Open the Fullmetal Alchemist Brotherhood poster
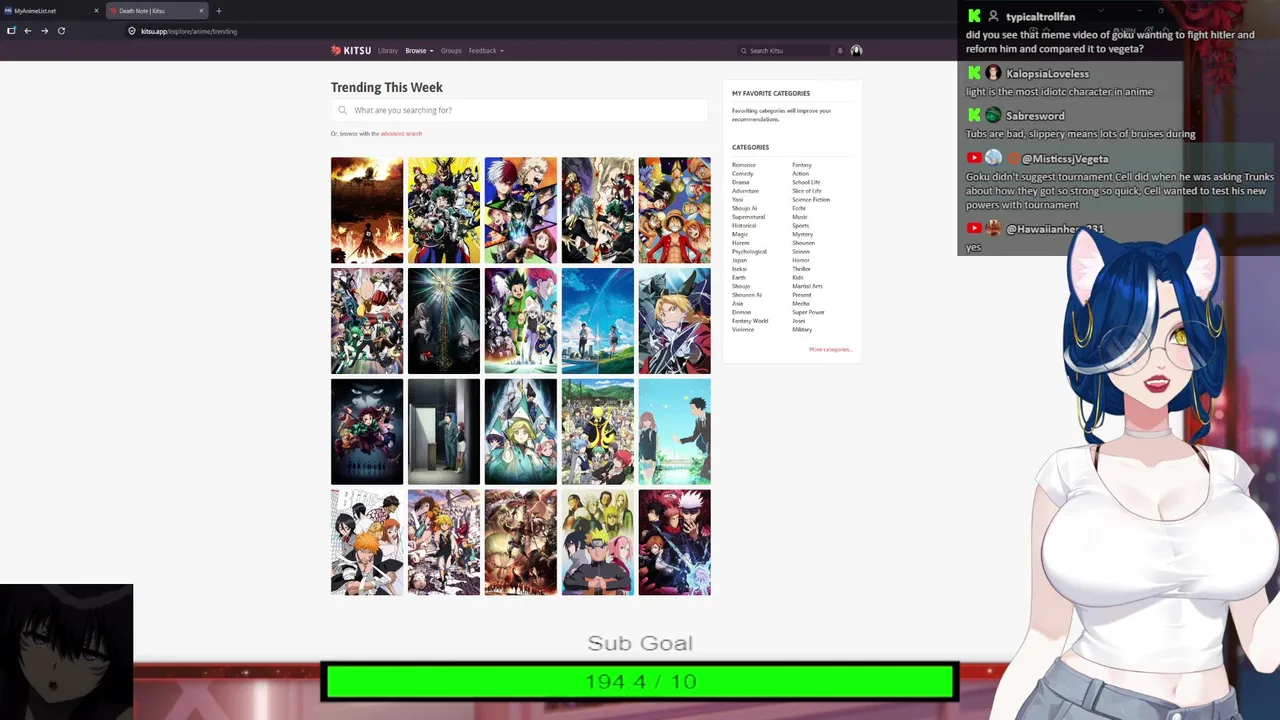This screenshot has width=1280, height=720. click(675, 321)
